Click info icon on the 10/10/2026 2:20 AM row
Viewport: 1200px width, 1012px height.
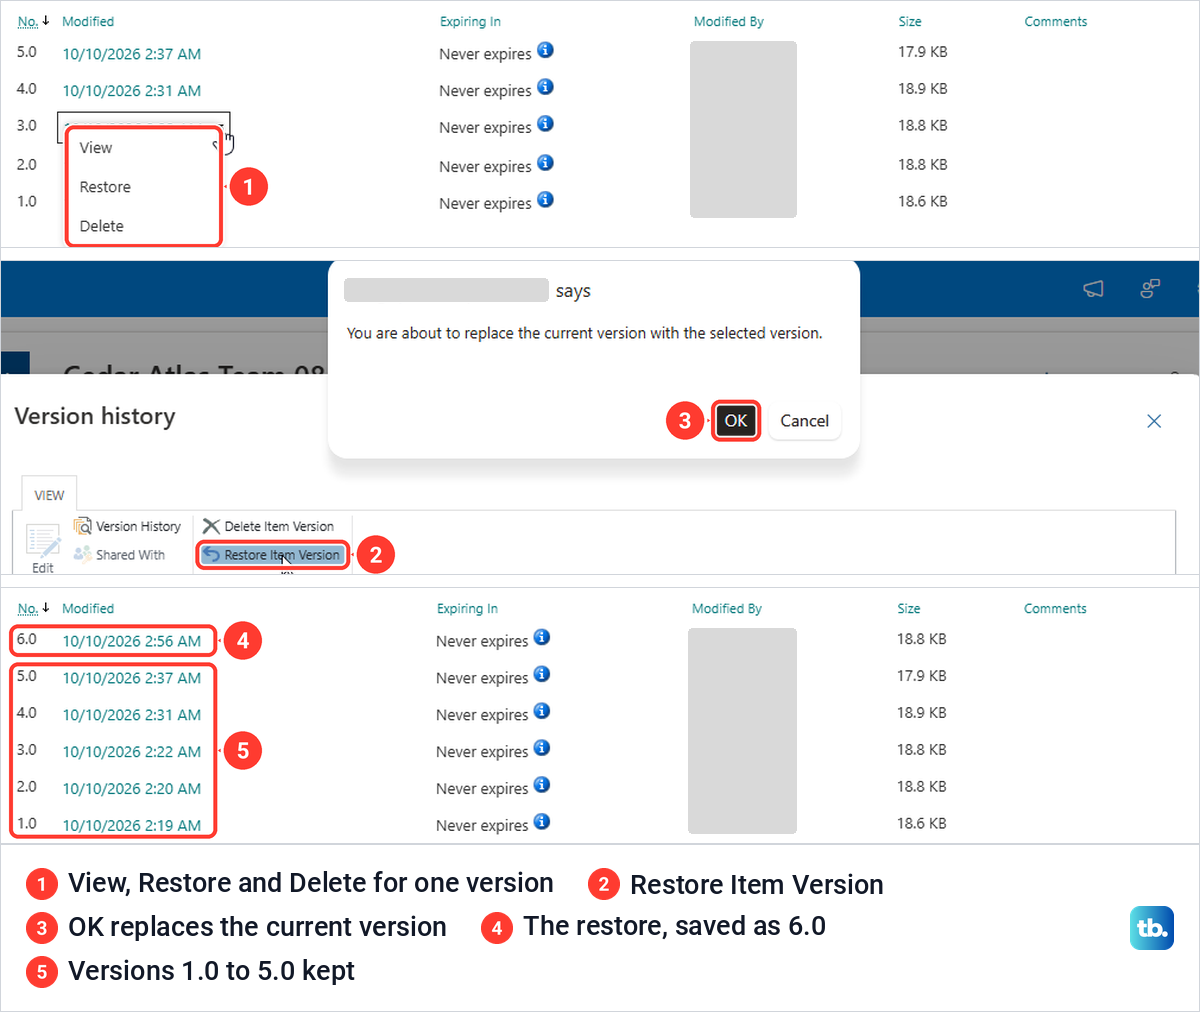pos(542,785)
